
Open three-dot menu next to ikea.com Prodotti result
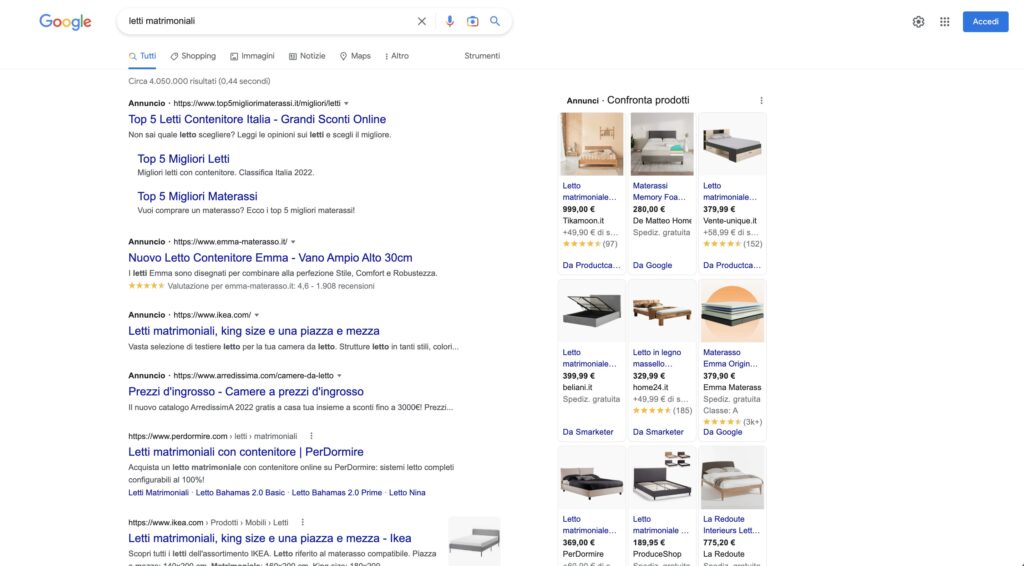(x=302, y=522)
